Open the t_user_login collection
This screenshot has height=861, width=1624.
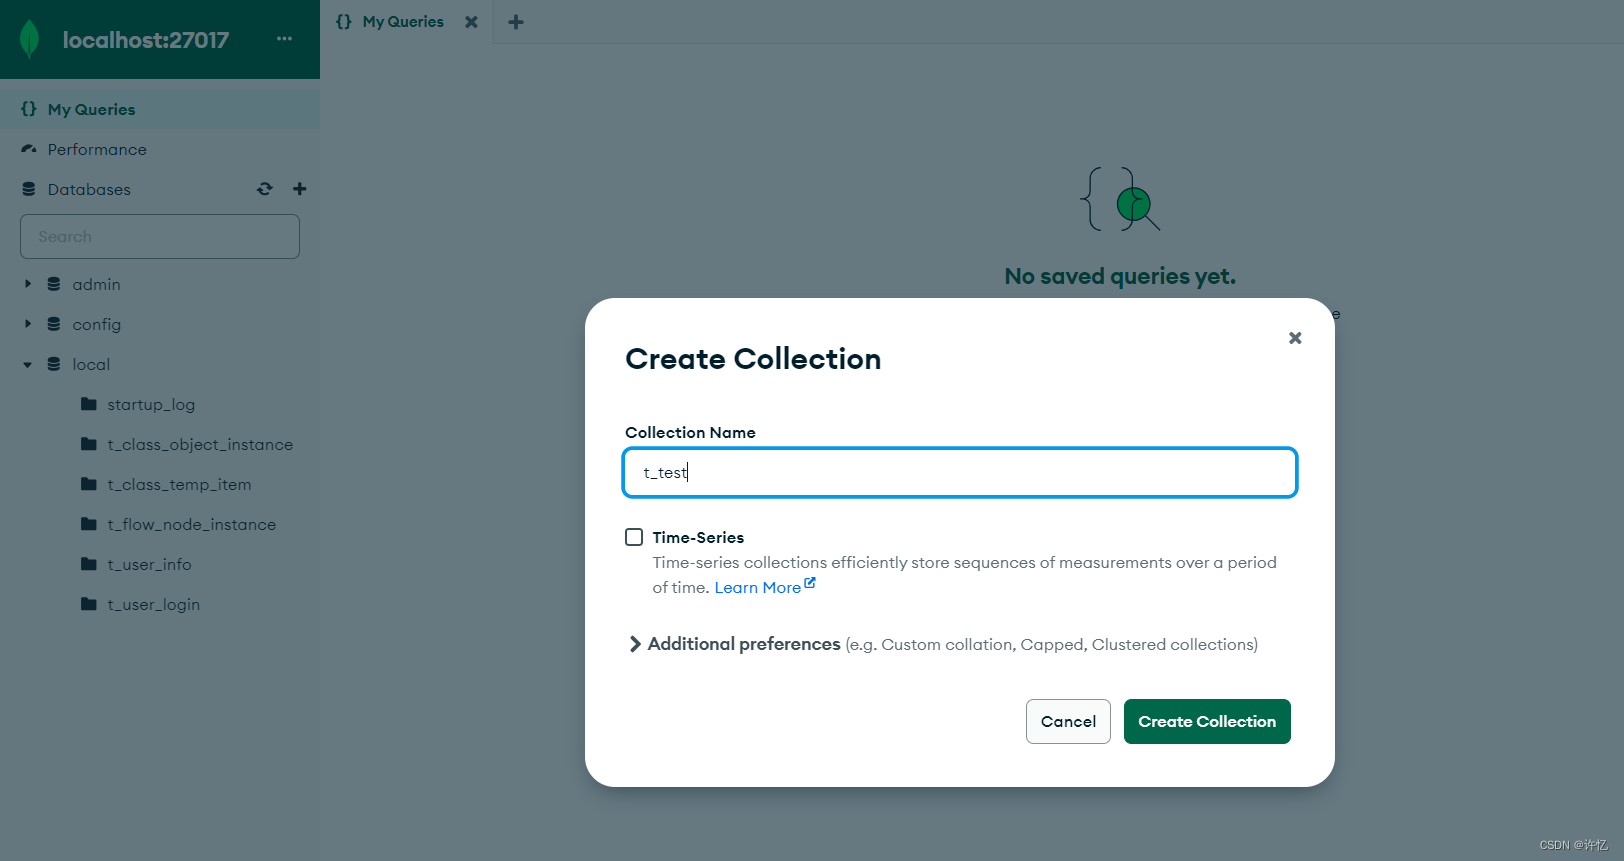coord(153,604)
